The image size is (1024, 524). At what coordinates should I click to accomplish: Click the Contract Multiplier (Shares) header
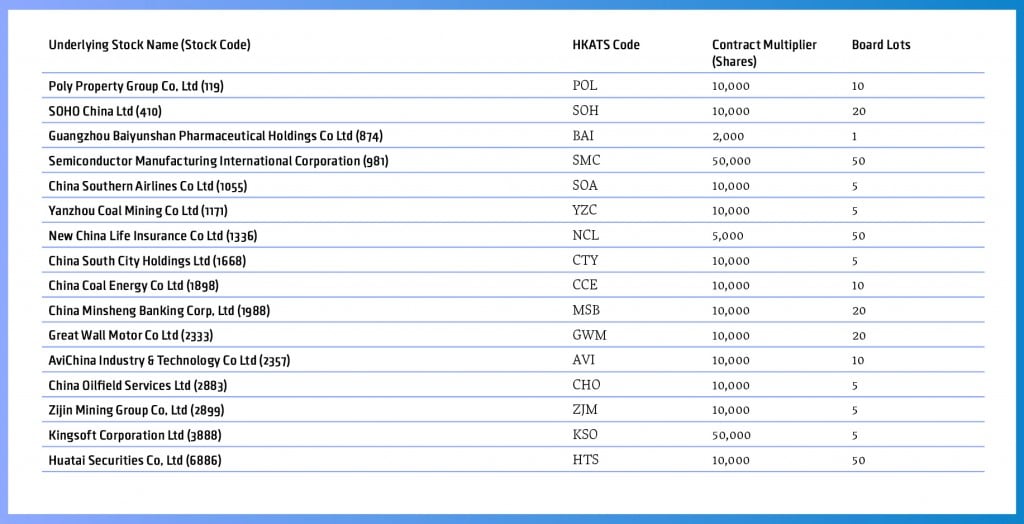click(764, 53)
